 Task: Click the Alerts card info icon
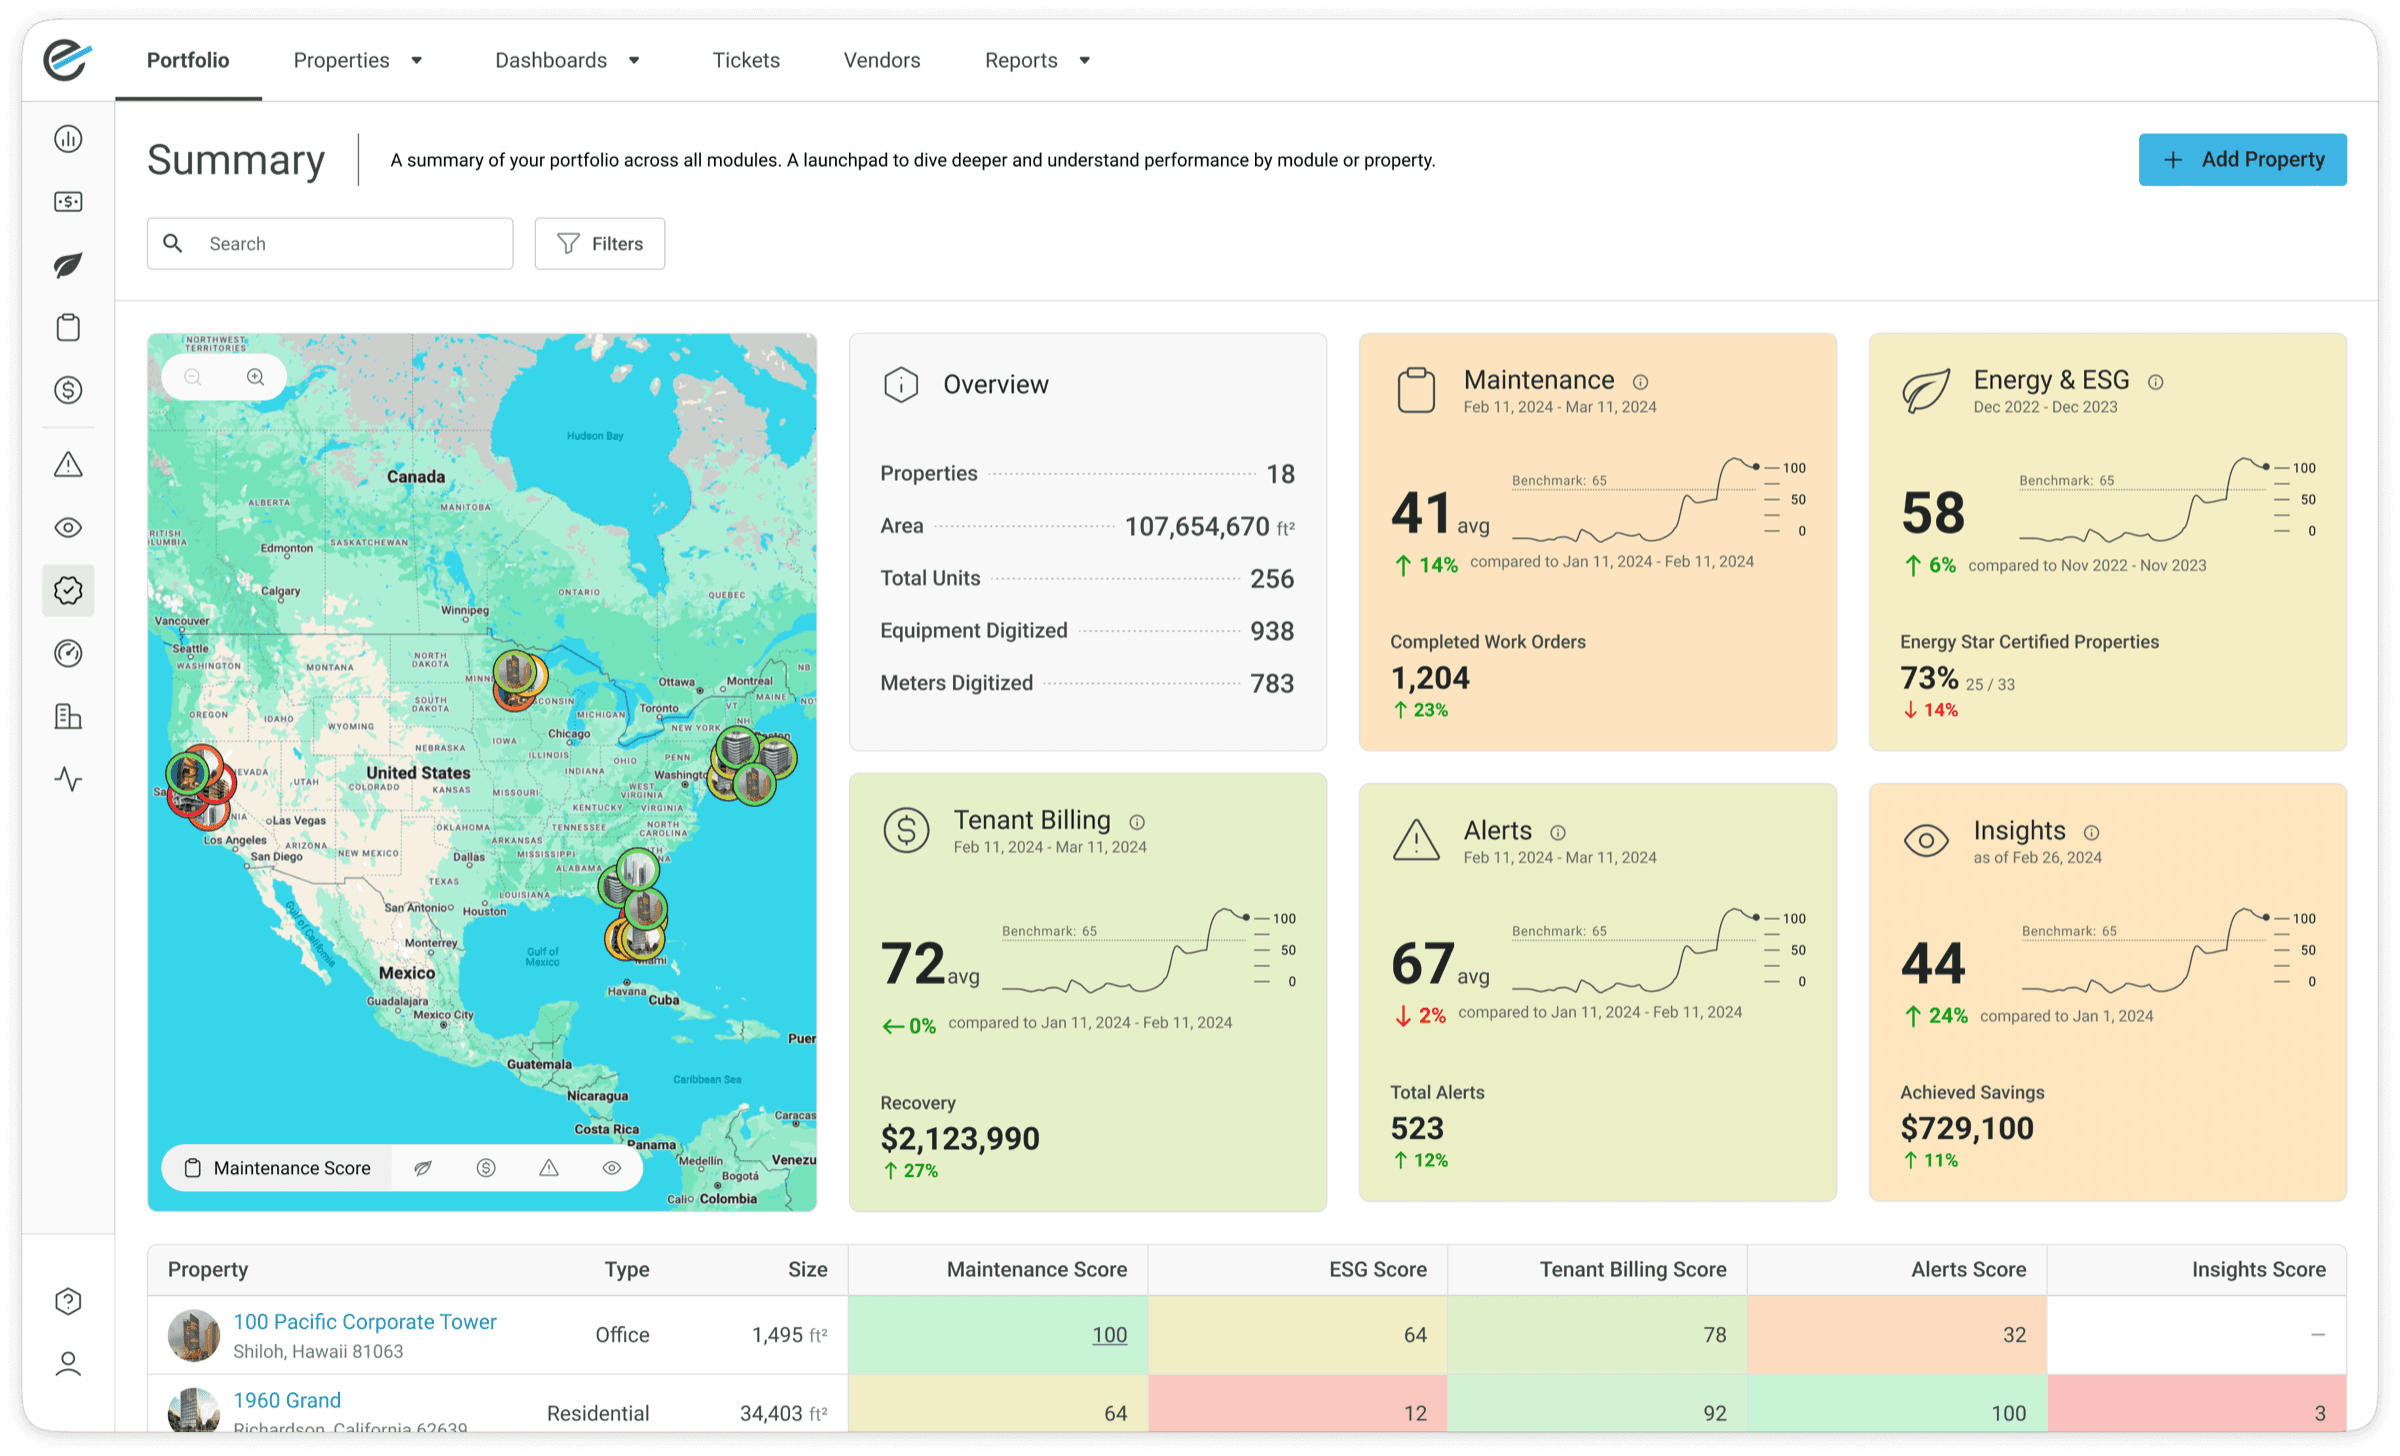(x=1558, y=832)
